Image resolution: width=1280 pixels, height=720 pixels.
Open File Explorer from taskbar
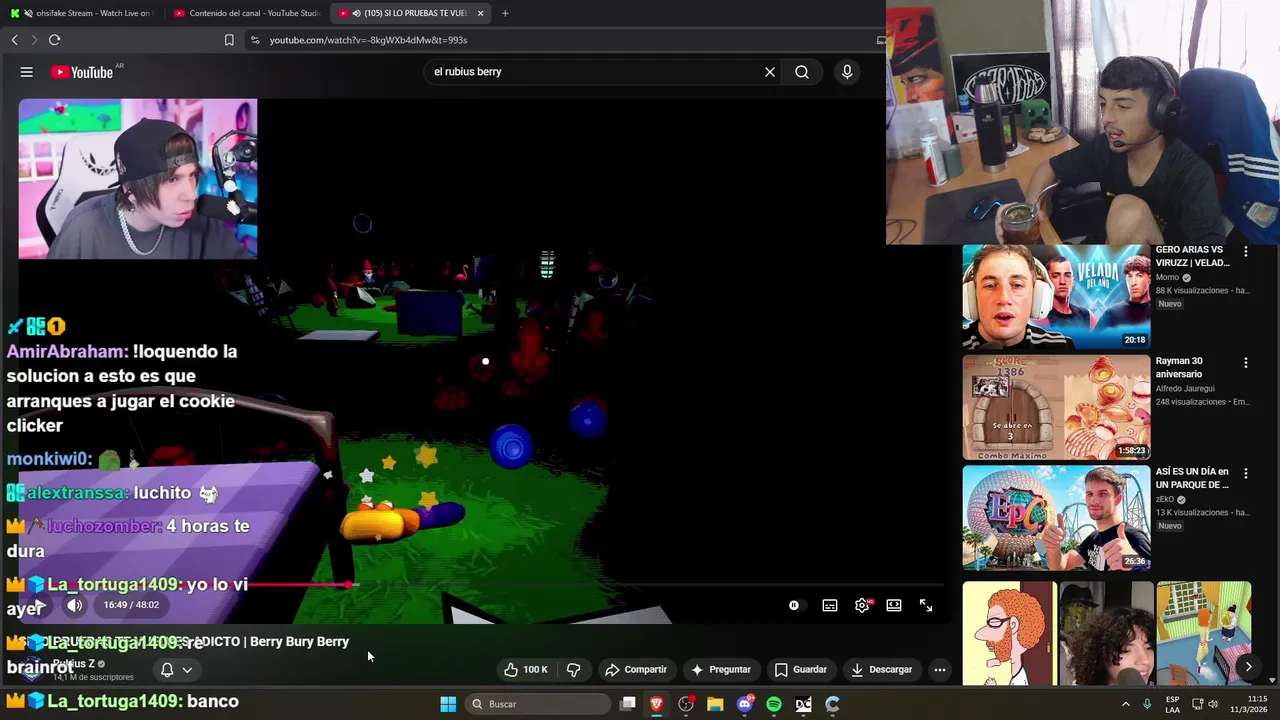pyautogui.click(x=715, y=704)
